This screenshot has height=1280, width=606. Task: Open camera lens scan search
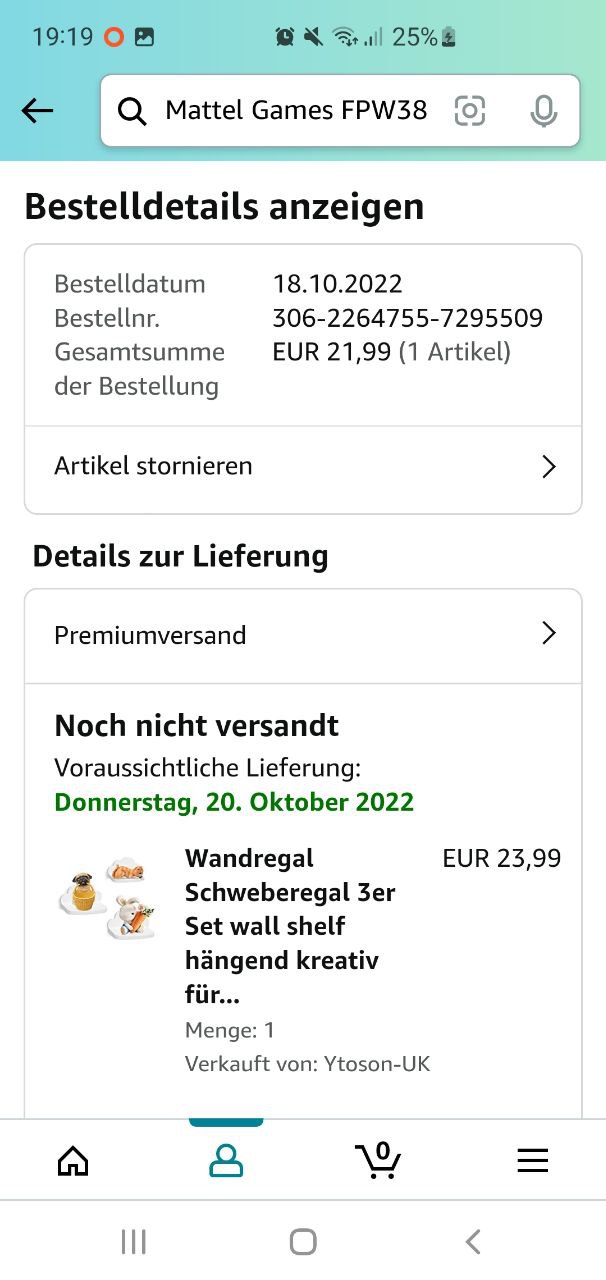coord(469,111)
